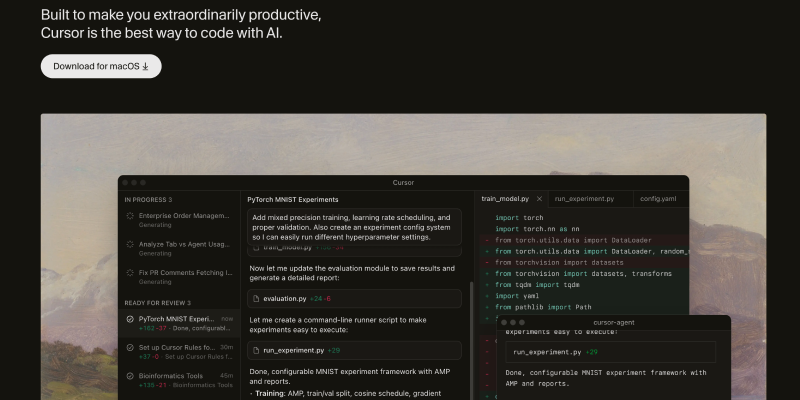Click the cursor-agent window title bar
800x400 pixels.
[614, 322]
